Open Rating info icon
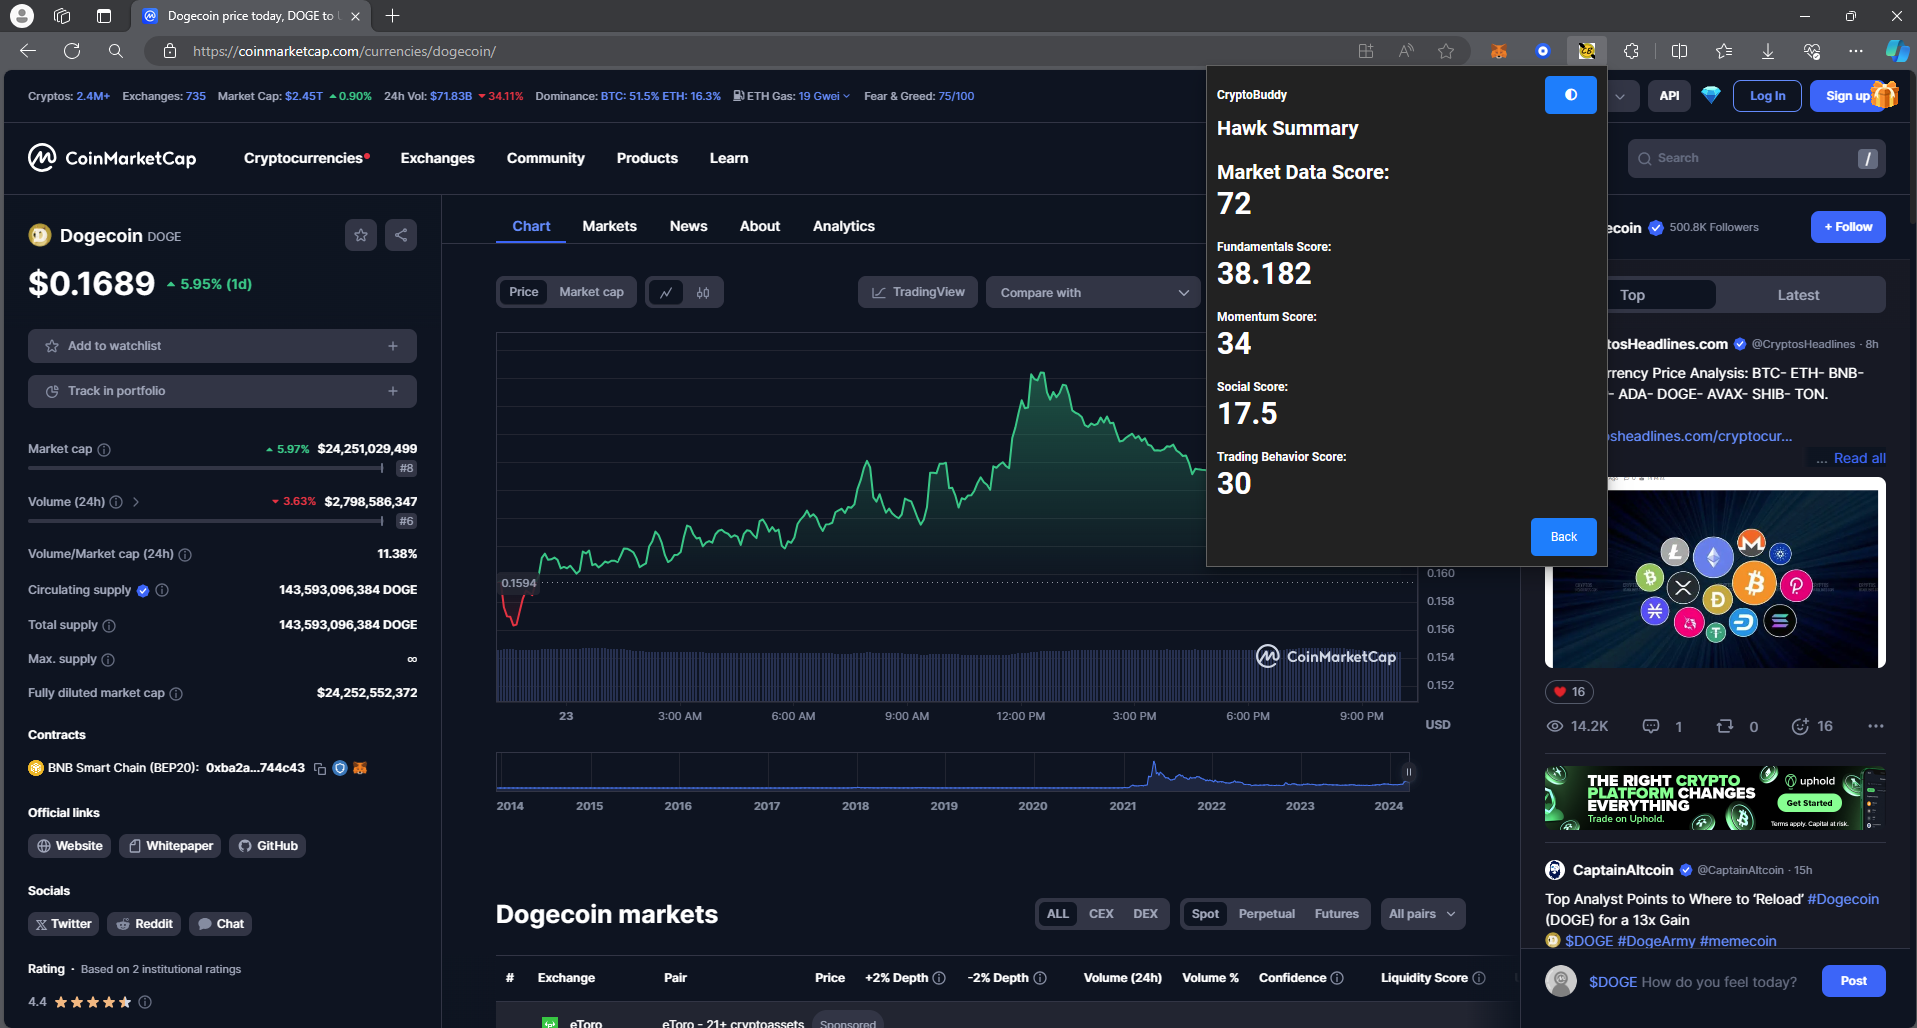This screenshot has height=1028, width=1917. tap(145, 1002)
